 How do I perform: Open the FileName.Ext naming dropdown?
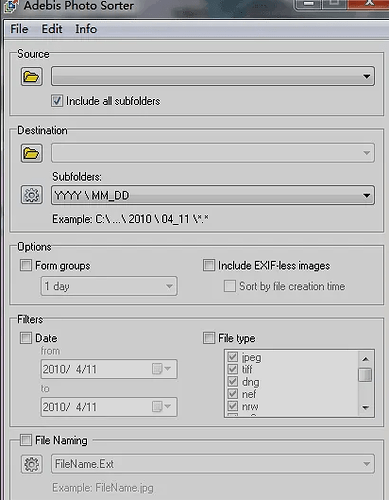pos(213,464)
